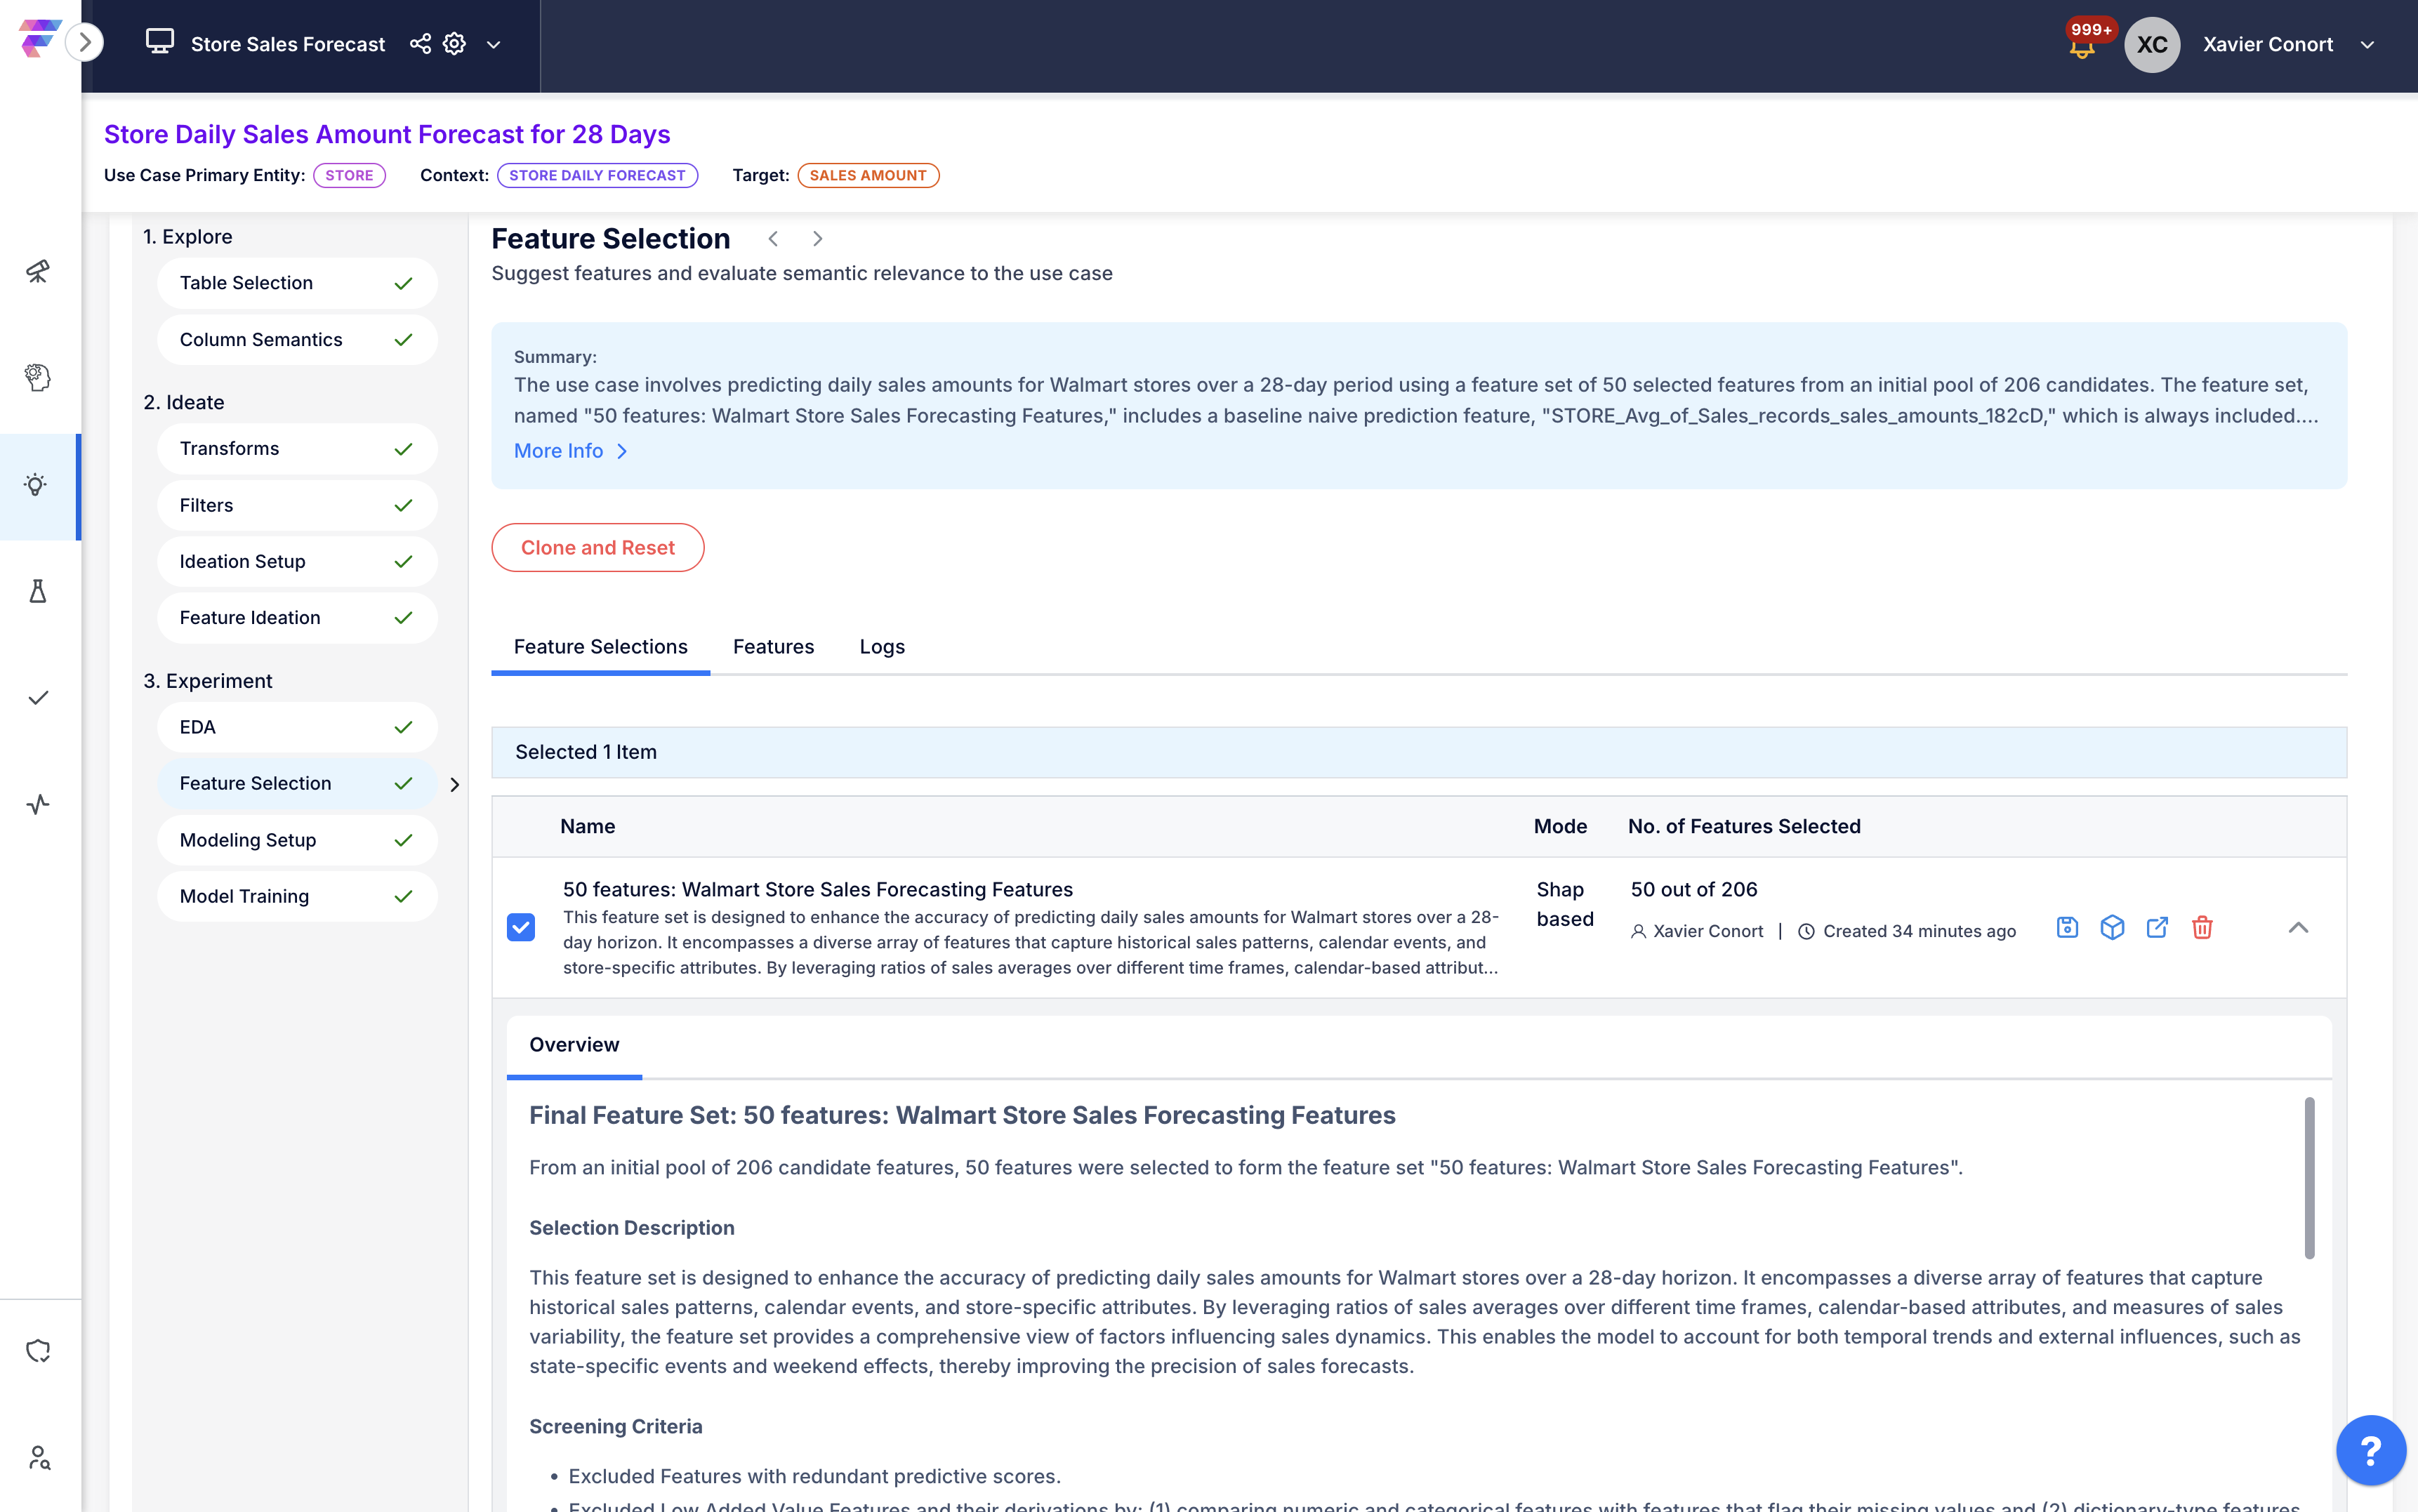Delete the feature set via trash icon
This screenshot has height=1512, width=2418.
coord(2203,928)
